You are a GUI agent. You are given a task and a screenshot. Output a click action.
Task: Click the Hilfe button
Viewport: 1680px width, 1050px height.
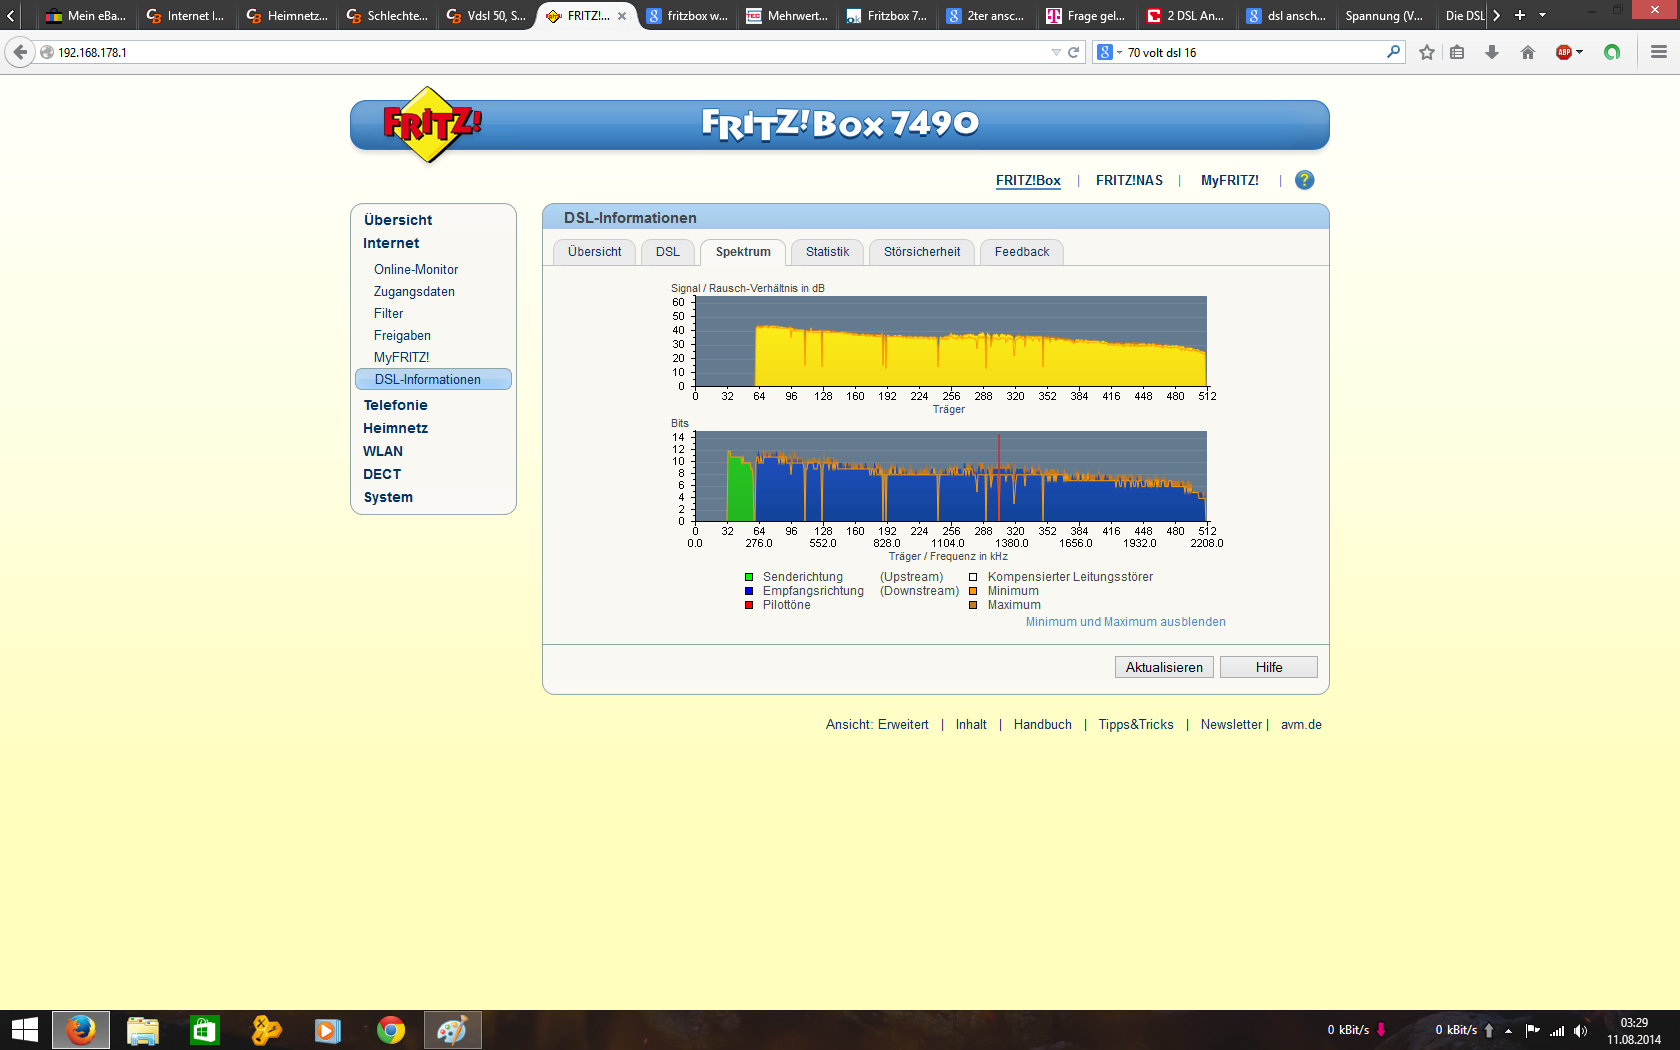pos(1269,667)
